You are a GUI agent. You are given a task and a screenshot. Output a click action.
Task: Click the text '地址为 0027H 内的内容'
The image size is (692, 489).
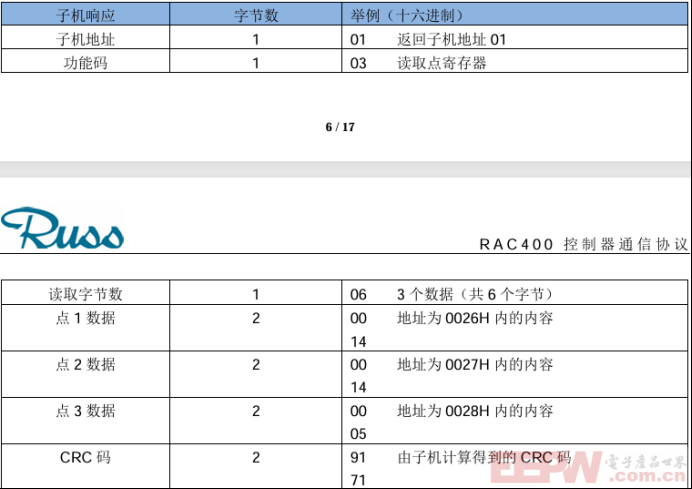[x=475, y=364]
